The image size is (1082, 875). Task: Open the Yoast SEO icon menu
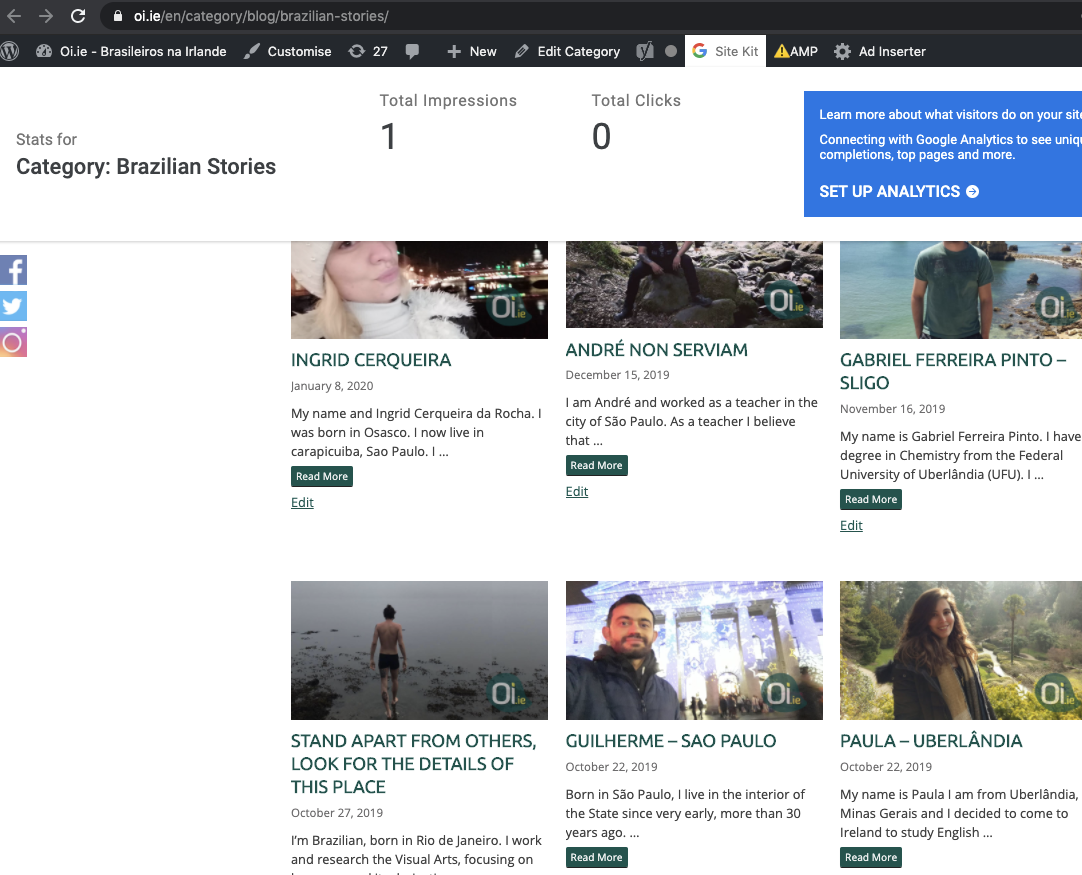pyautogui.click(x=645, y=51)
